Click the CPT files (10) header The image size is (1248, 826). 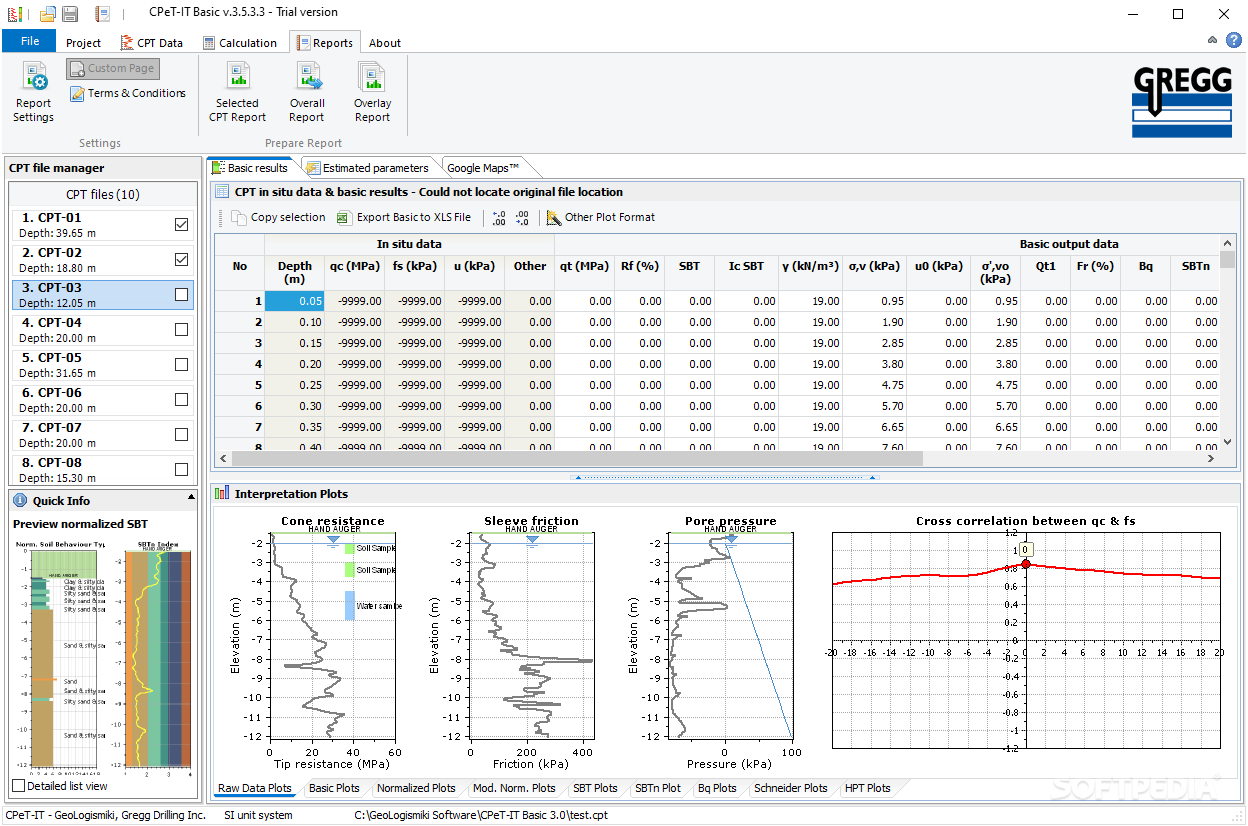coord(103,194)
